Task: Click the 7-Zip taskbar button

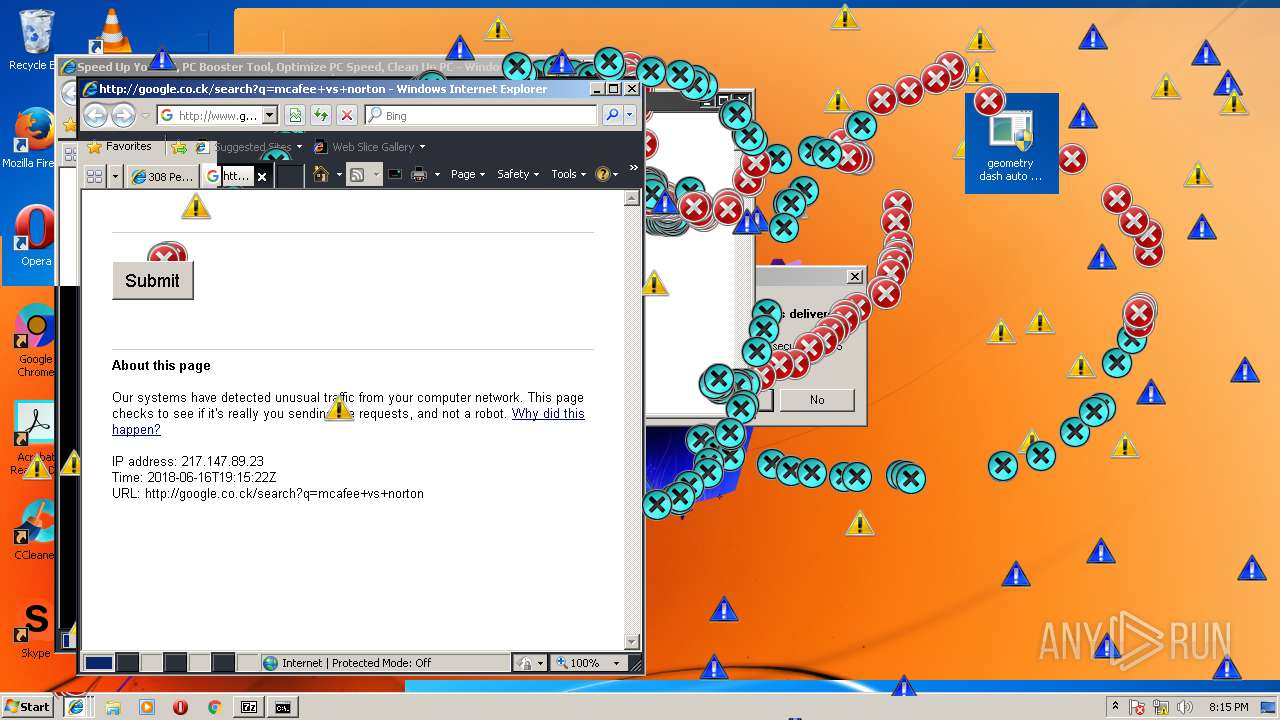Action: coord(249,707)
